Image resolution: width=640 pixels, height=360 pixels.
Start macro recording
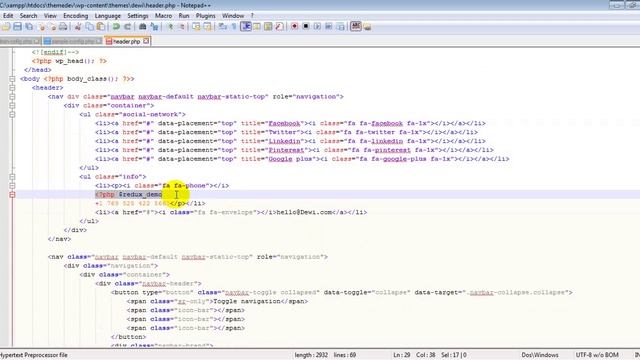point(294,27)
